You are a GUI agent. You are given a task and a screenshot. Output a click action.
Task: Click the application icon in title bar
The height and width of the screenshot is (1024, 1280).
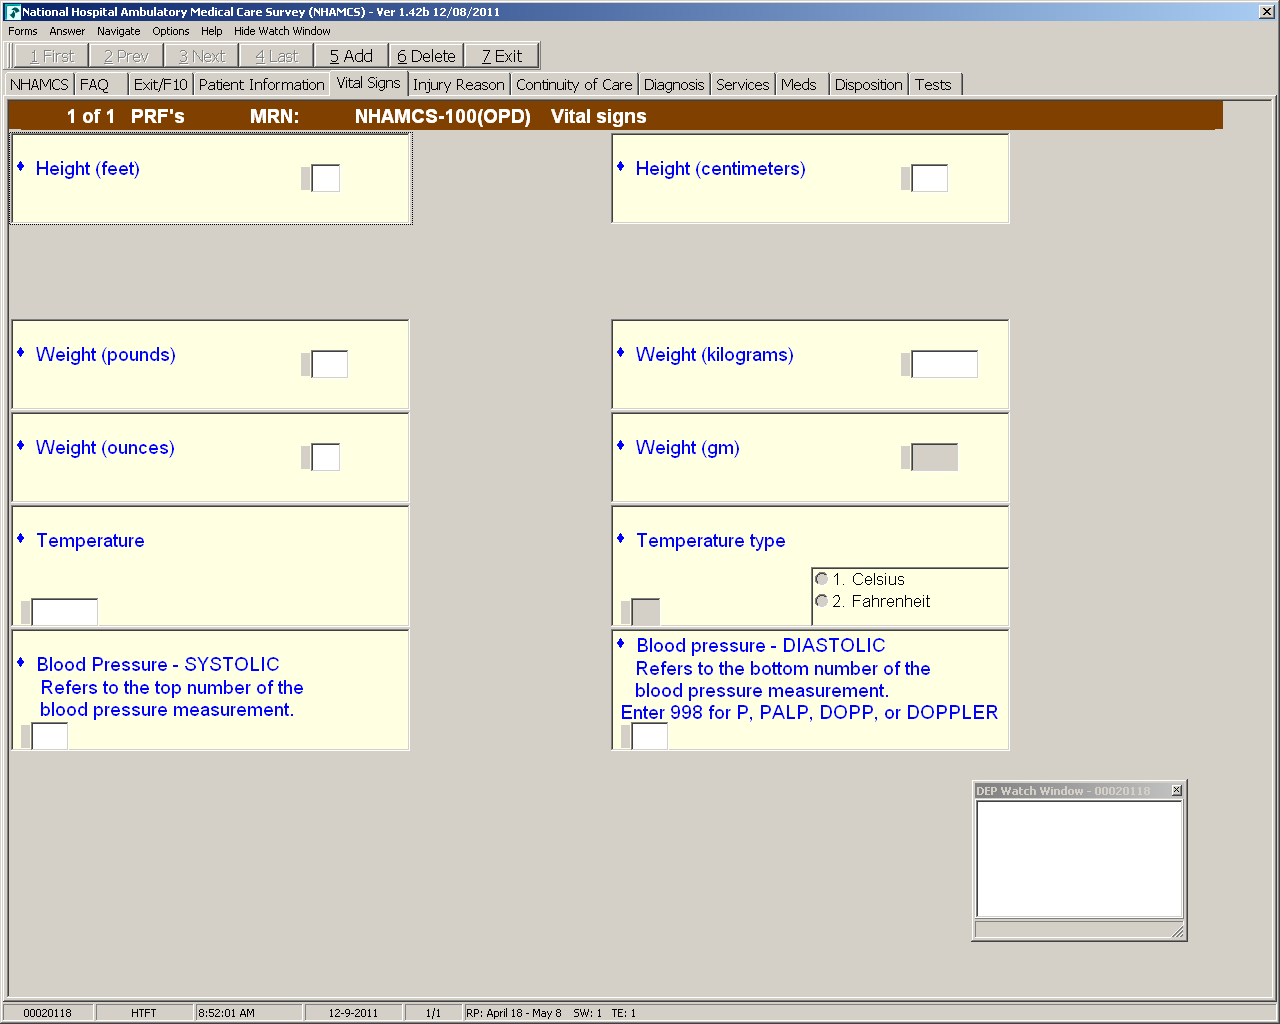(x=13, y=12)
